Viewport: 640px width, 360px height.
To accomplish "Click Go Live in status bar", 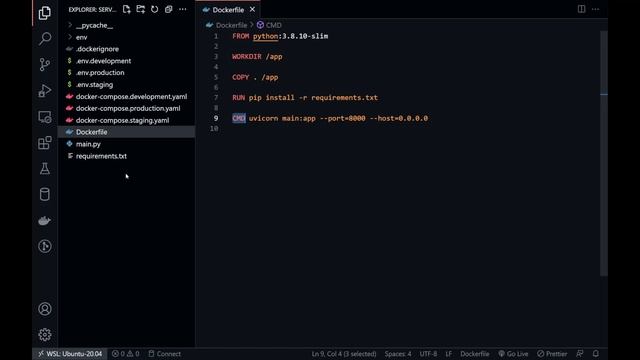I will point(513,354).
